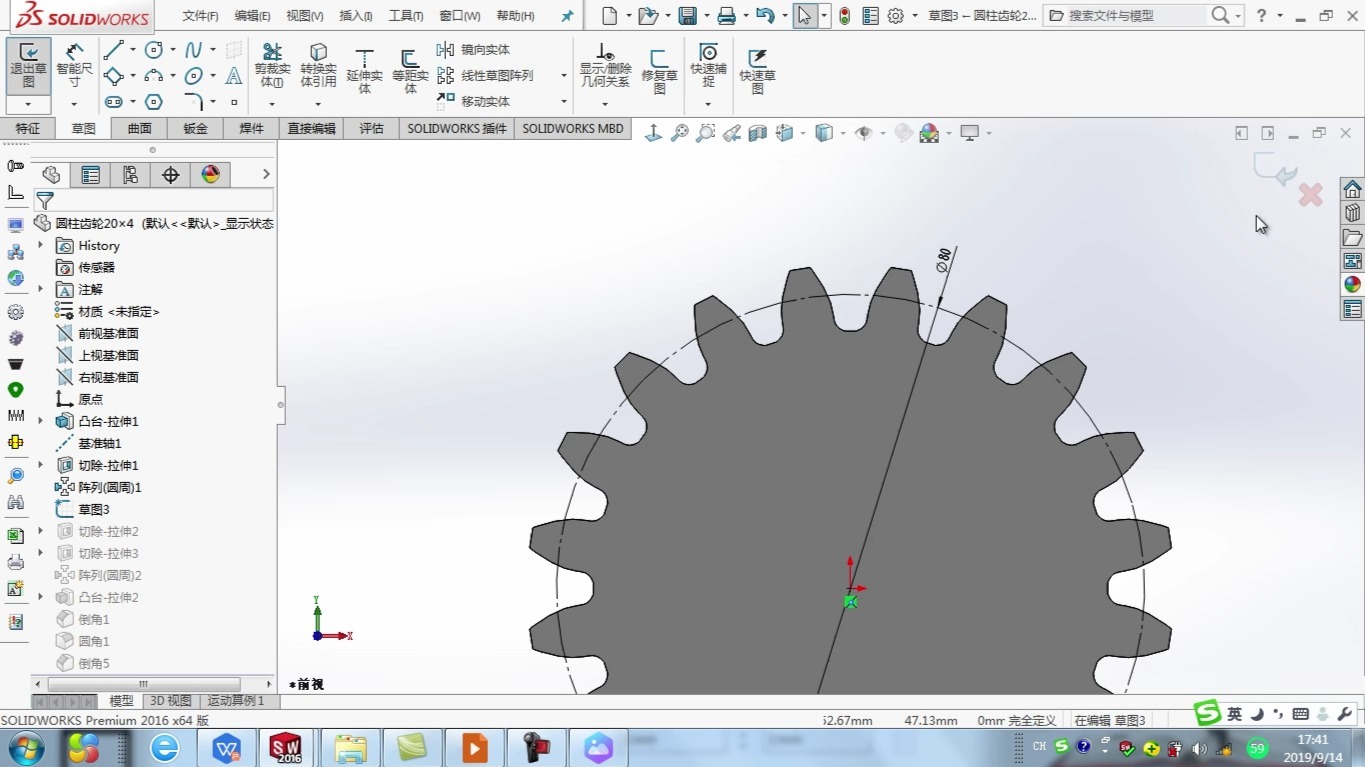Click the Section View icon
The image size is (1365, 767).
click(758, 133)
